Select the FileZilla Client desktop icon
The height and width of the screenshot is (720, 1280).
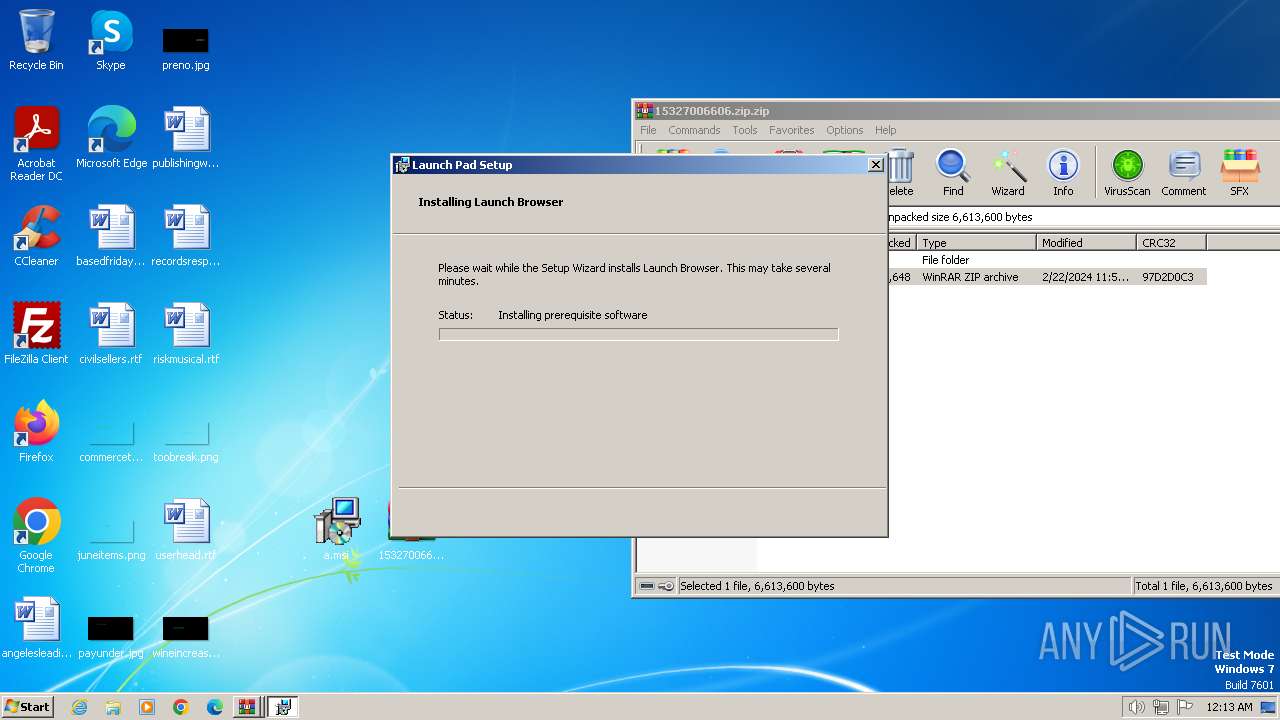pyautogui.click(x=36, y=333)
